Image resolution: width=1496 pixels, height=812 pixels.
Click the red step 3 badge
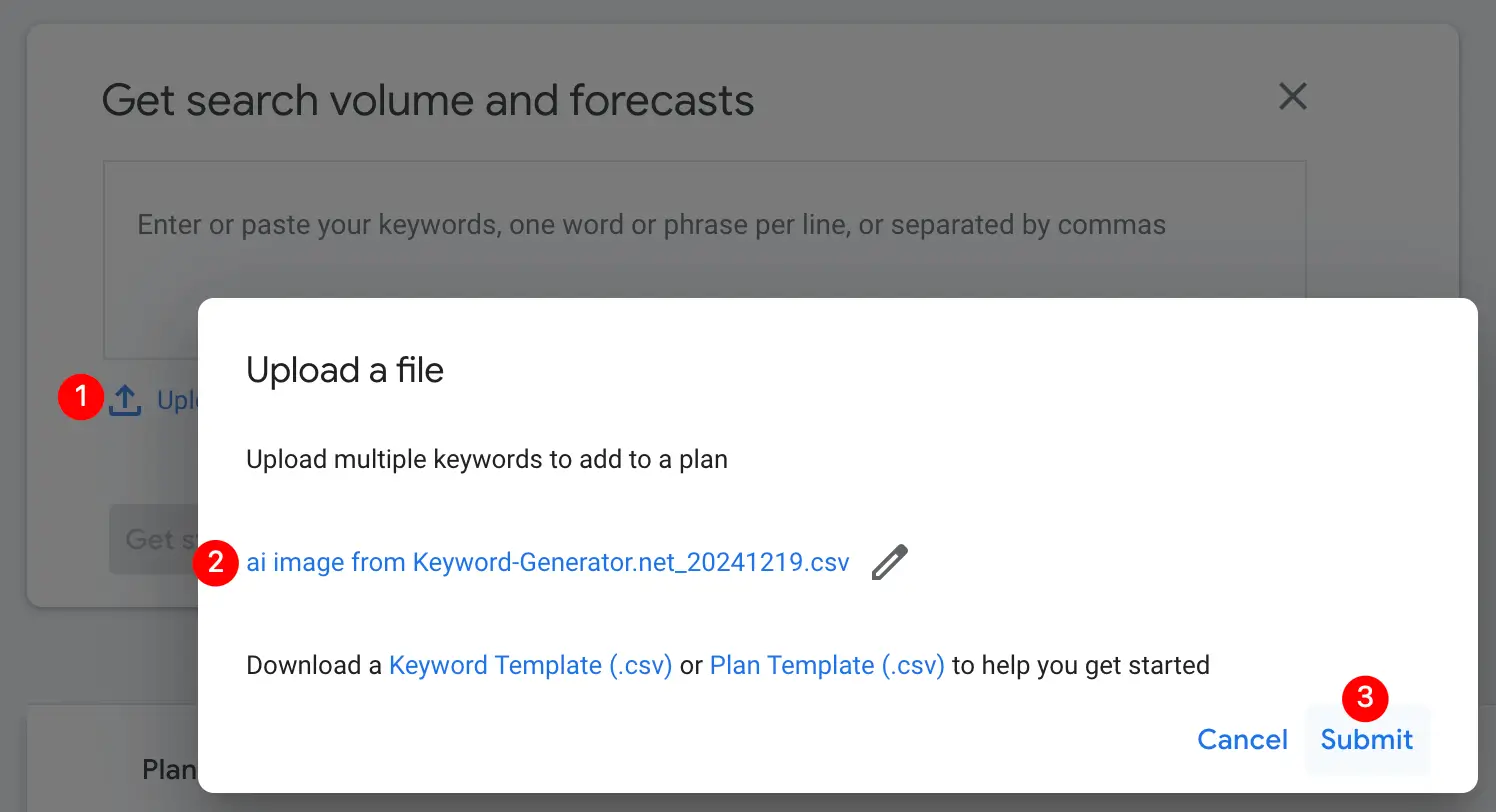(1365, 699)
